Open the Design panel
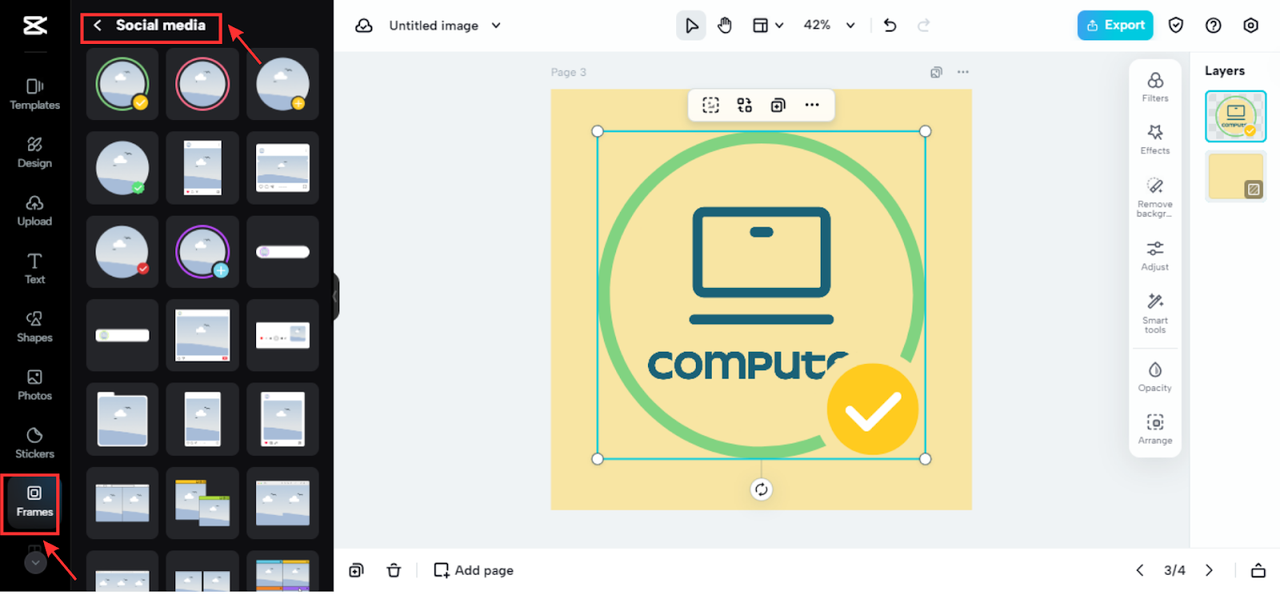Image resolution: width=1280 pixels, height=595 pixels. (35, 152)
